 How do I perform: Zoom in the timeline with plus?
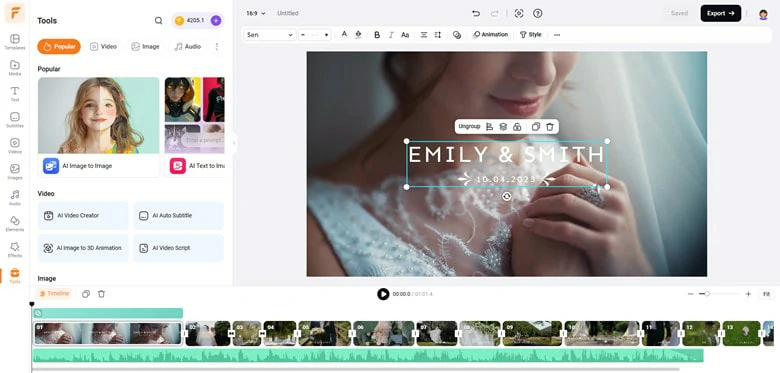[748, 294]
